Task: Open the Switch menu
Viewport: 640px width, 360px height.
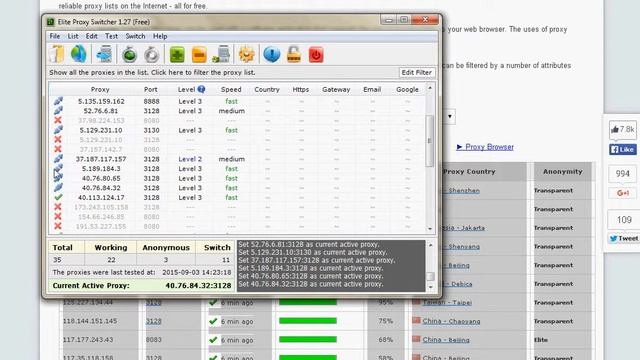Action: pos(135,36)
